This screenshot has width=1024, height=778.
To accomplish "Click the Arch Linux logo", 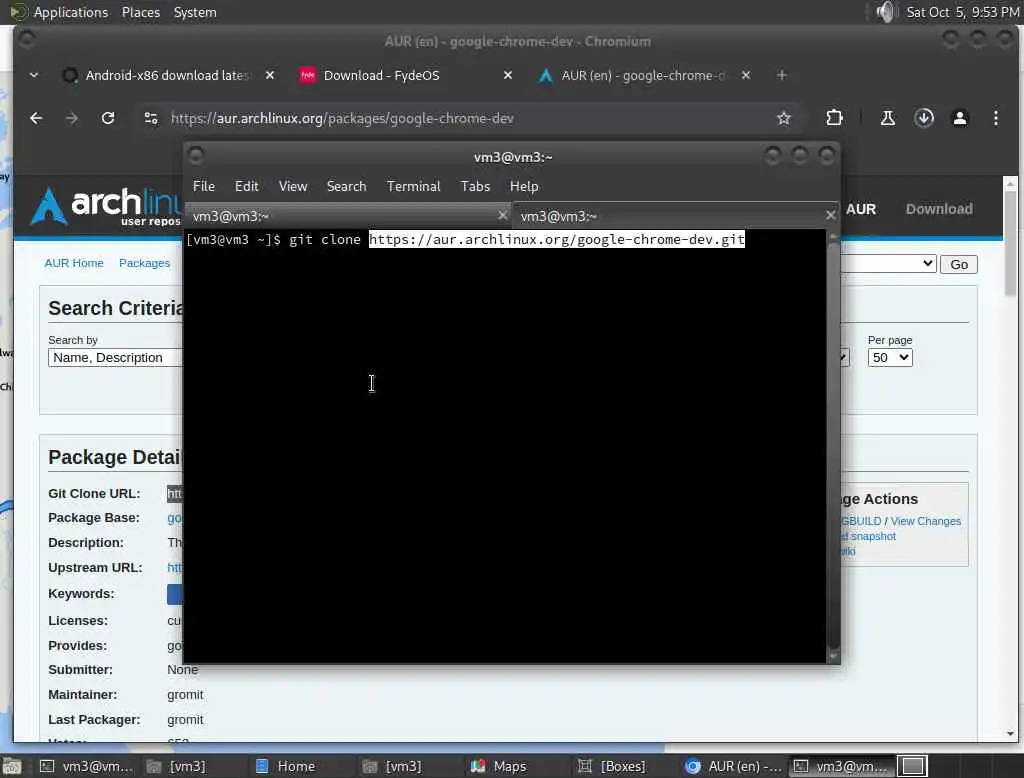I will (x=104, y=206).
